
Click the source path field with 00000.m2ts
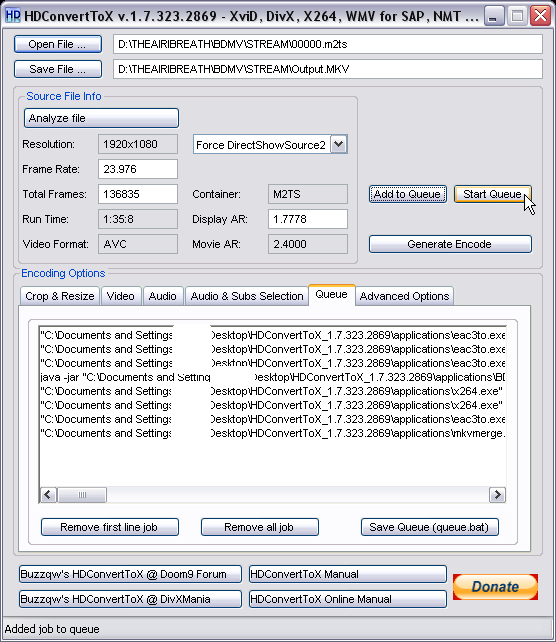tap(328, 44)
